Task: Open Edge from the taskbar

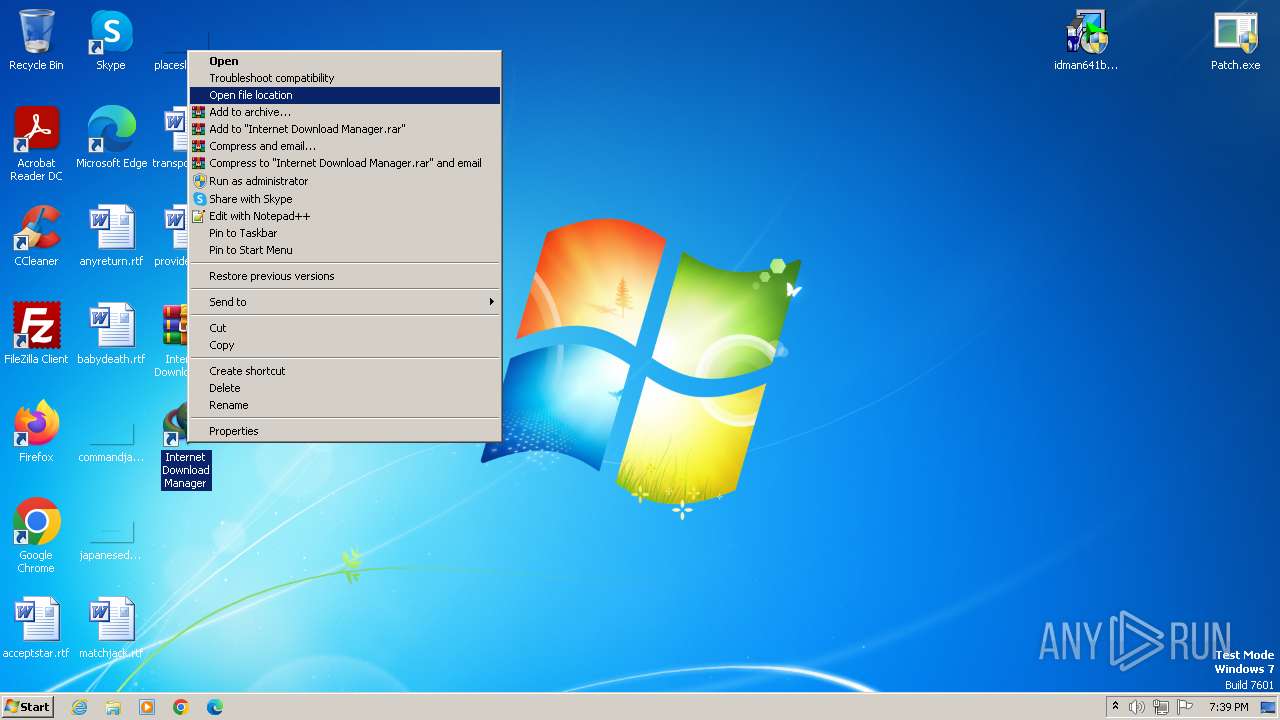Action: pos(215,707)
